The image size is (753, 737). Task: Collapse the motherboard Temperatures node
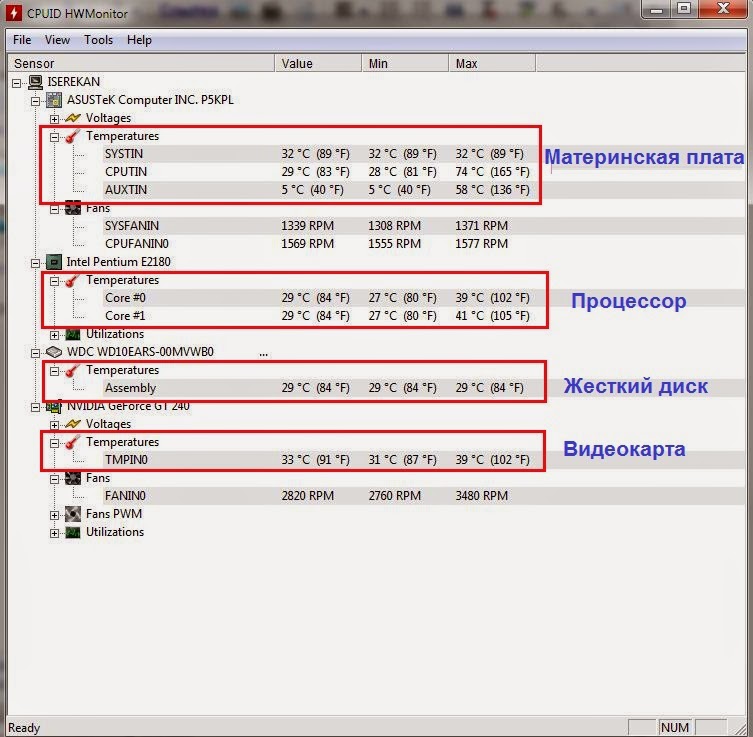point(54,137)
